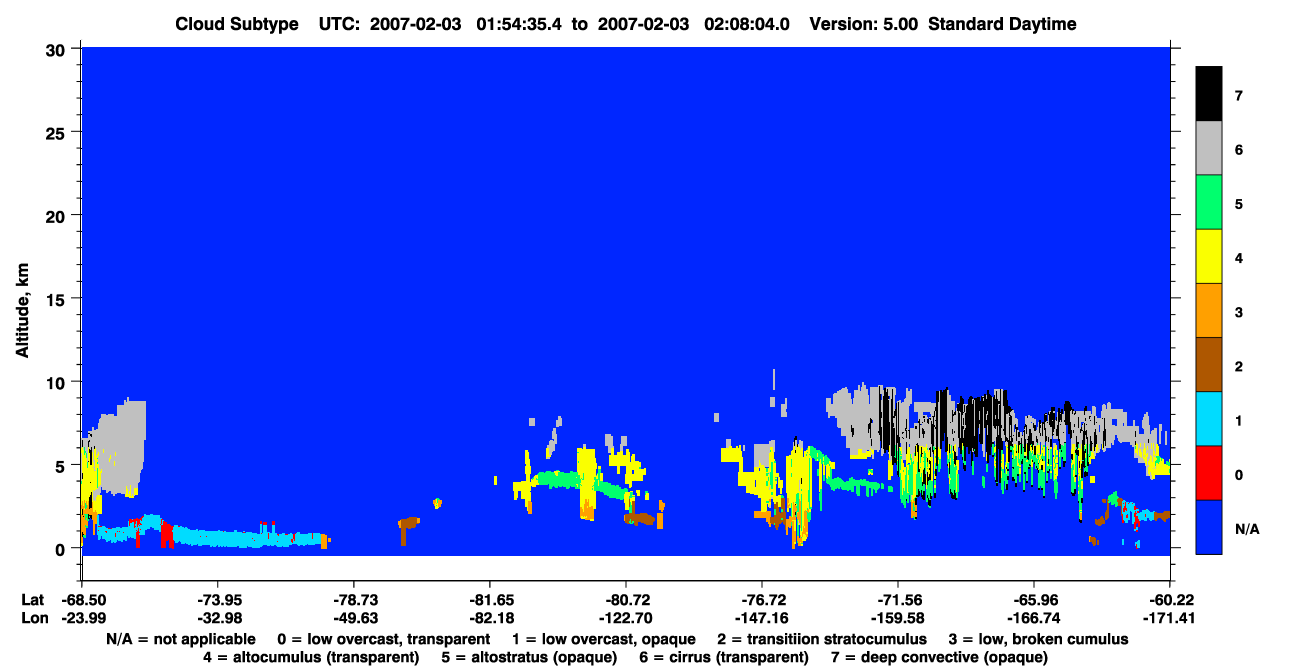Click the 'Lon' row label
Image resolution: width=1300 pixels, height=667 pixels.
(x=33, y=618)
